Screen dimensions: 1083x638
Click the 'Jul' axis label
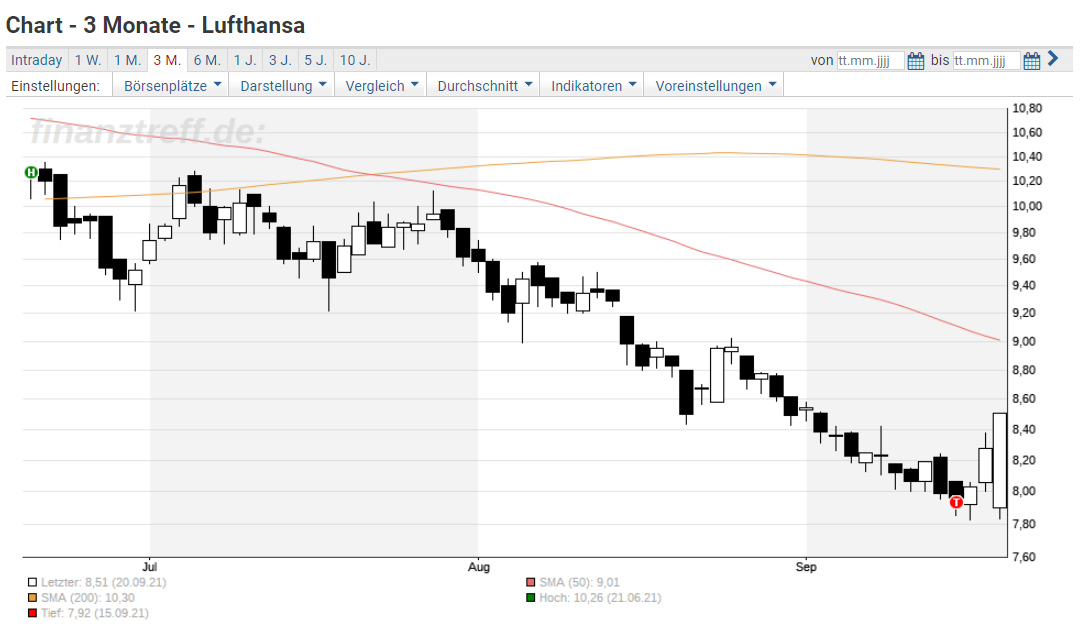click(x=149, y=567)
